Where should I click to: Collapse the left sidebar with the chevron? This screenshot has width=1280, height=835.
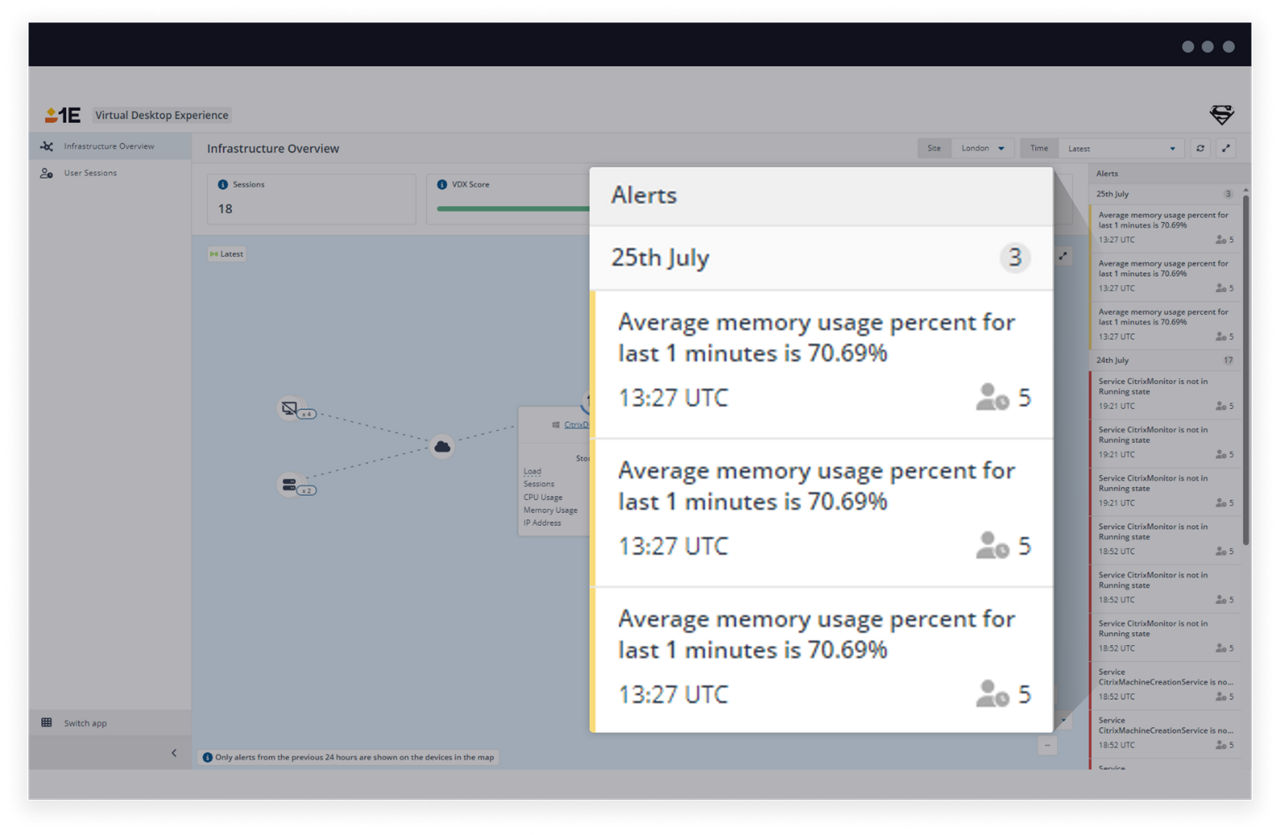click(x=173, y=753)
